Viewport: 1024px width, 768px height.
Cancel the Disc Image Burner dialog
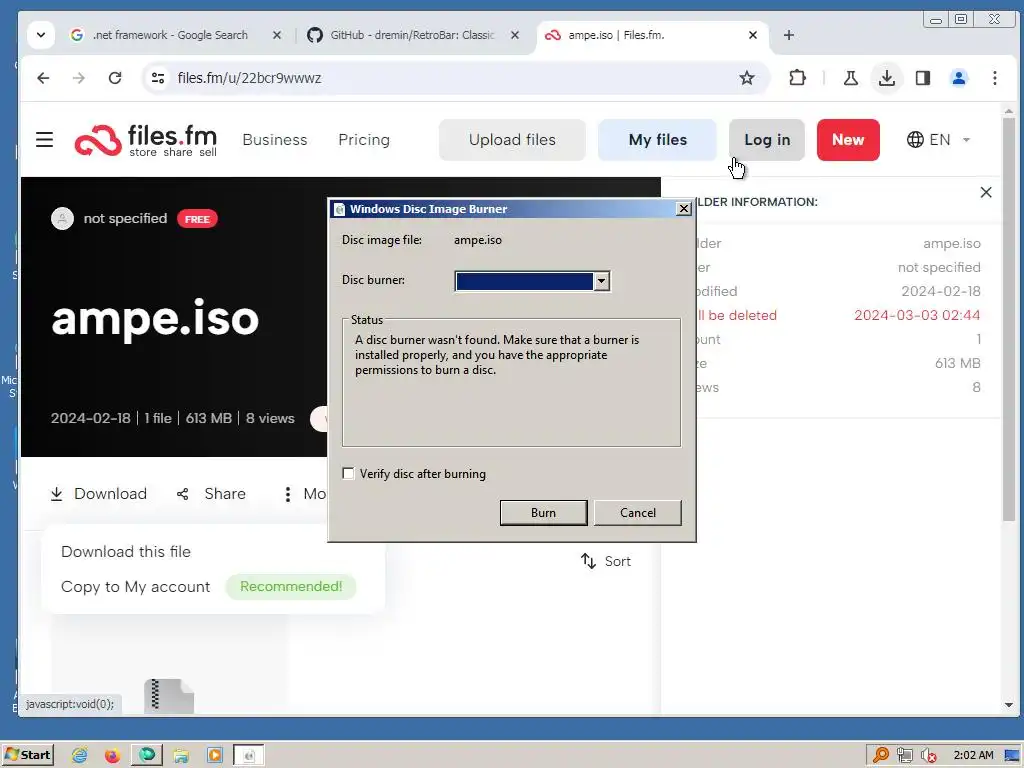637,513
